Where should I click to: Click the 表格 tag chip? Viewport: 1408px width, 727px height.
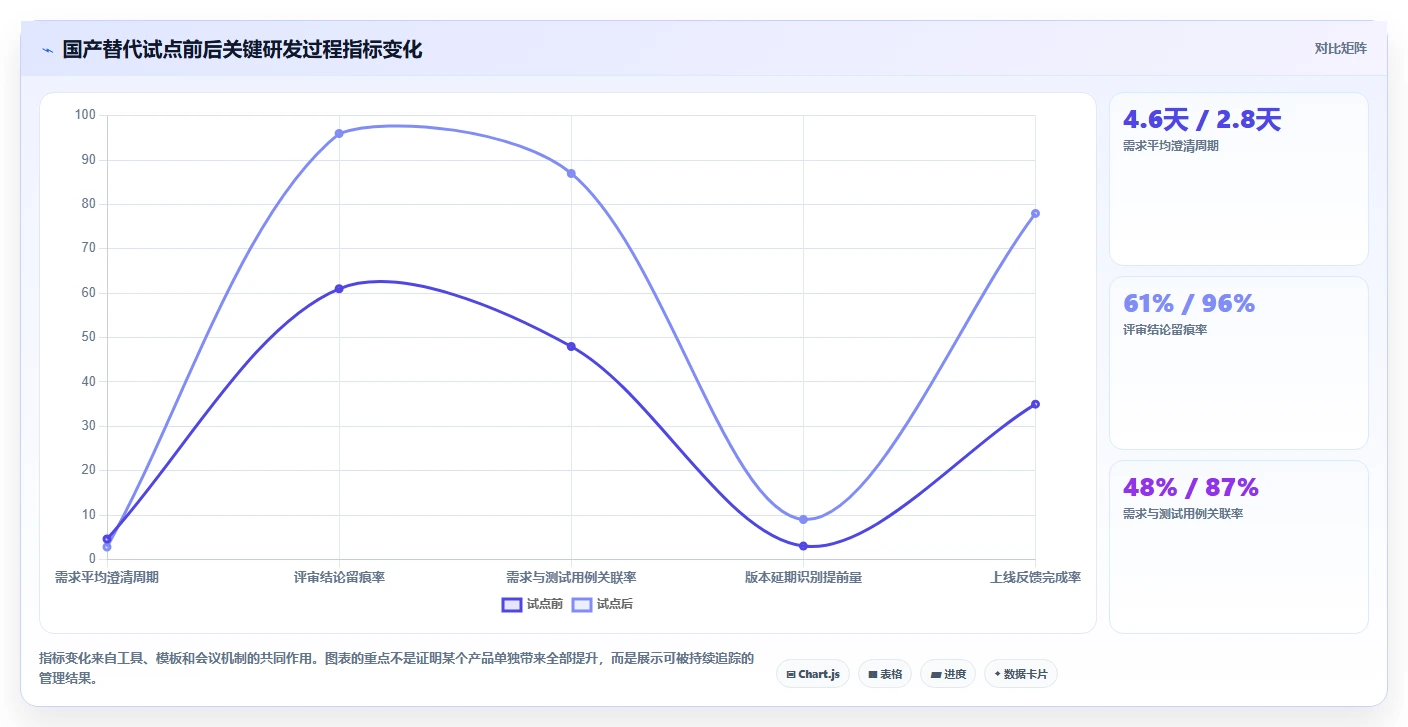coord(885,674)
